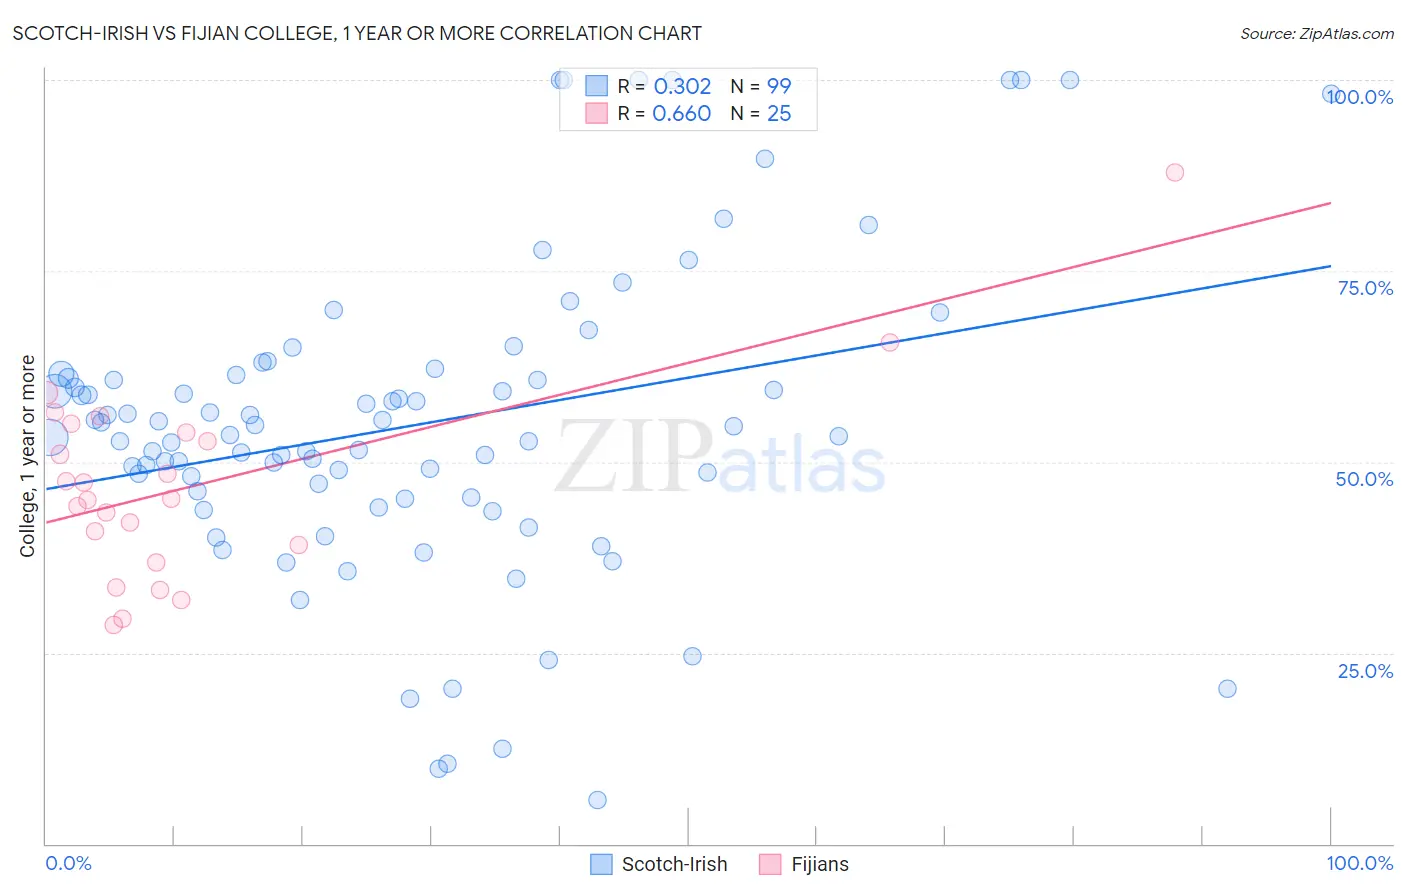Click the Fijians legend color swatch at bottom
Image resolution: width=1406 pixels, height=892 pixels.
point(770,864)
